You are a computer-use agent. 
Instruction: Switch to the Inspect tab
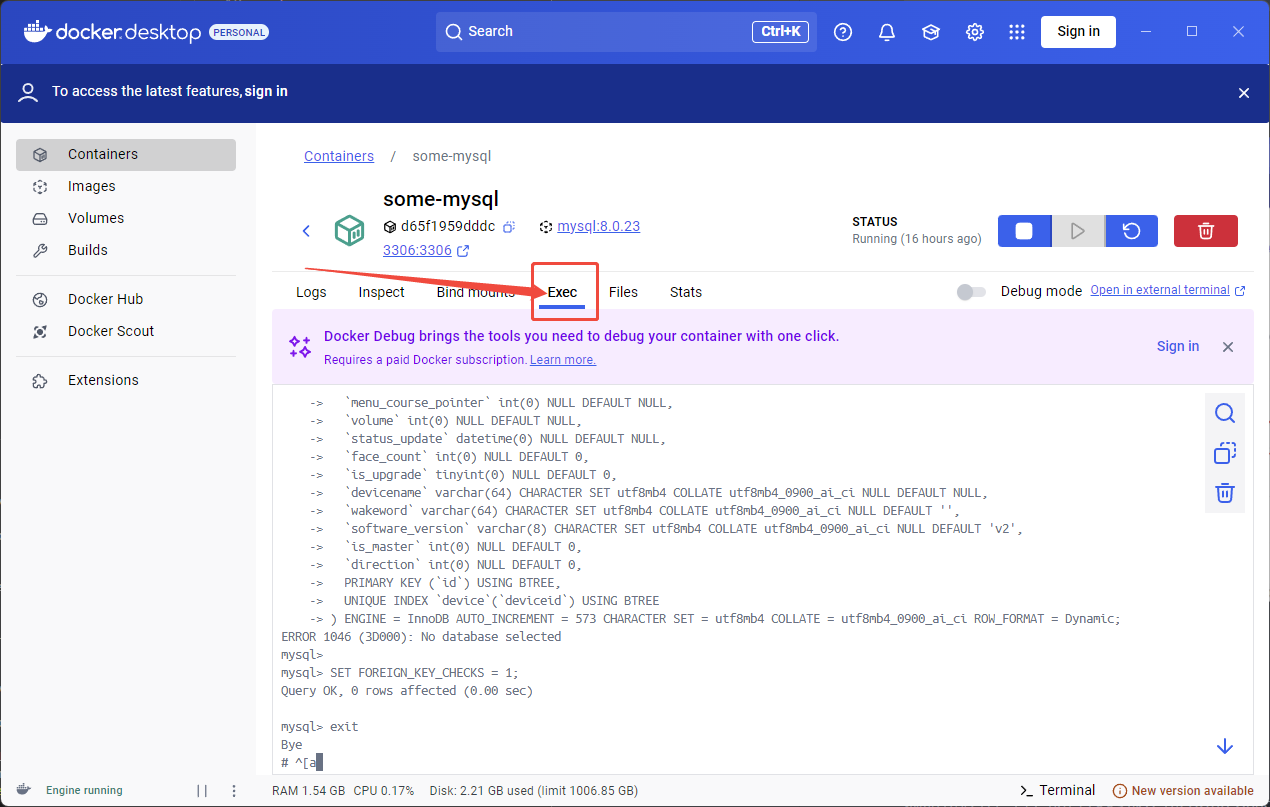coord(381,292)
